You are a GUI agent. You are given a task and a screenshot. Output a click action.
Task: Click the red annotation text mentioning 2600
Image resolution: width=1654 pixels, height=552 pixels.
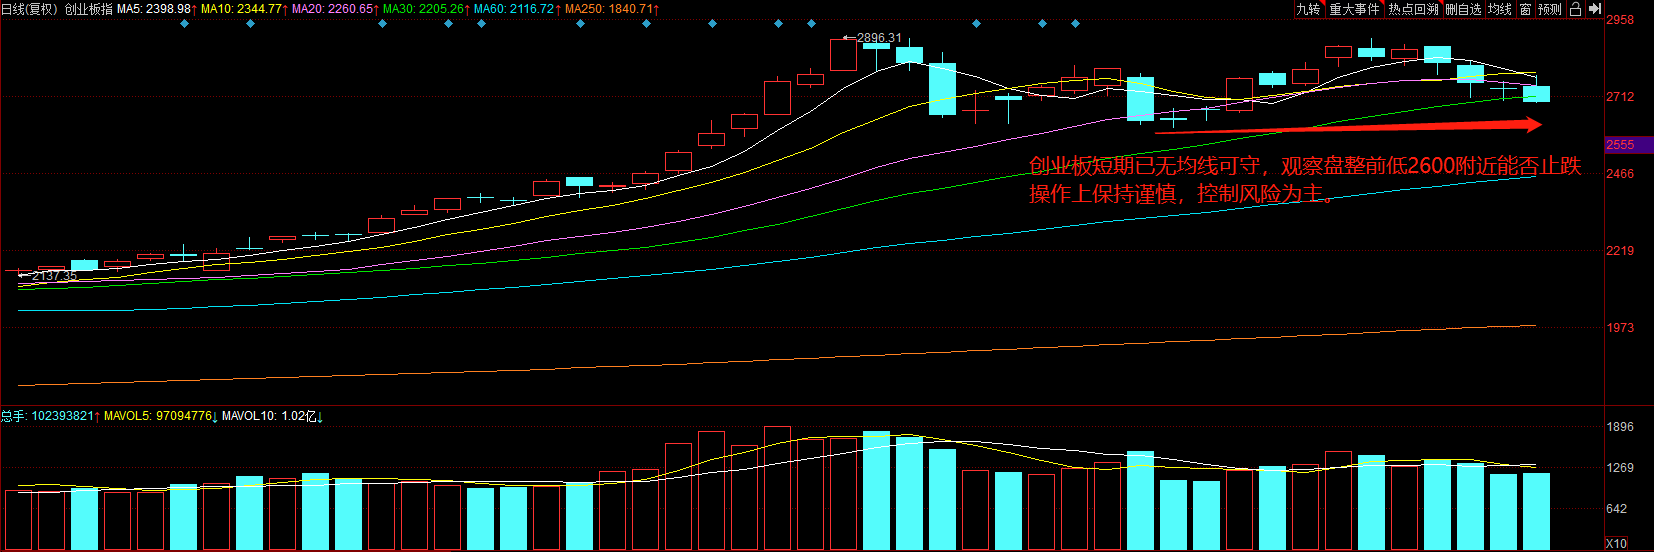1305,166
